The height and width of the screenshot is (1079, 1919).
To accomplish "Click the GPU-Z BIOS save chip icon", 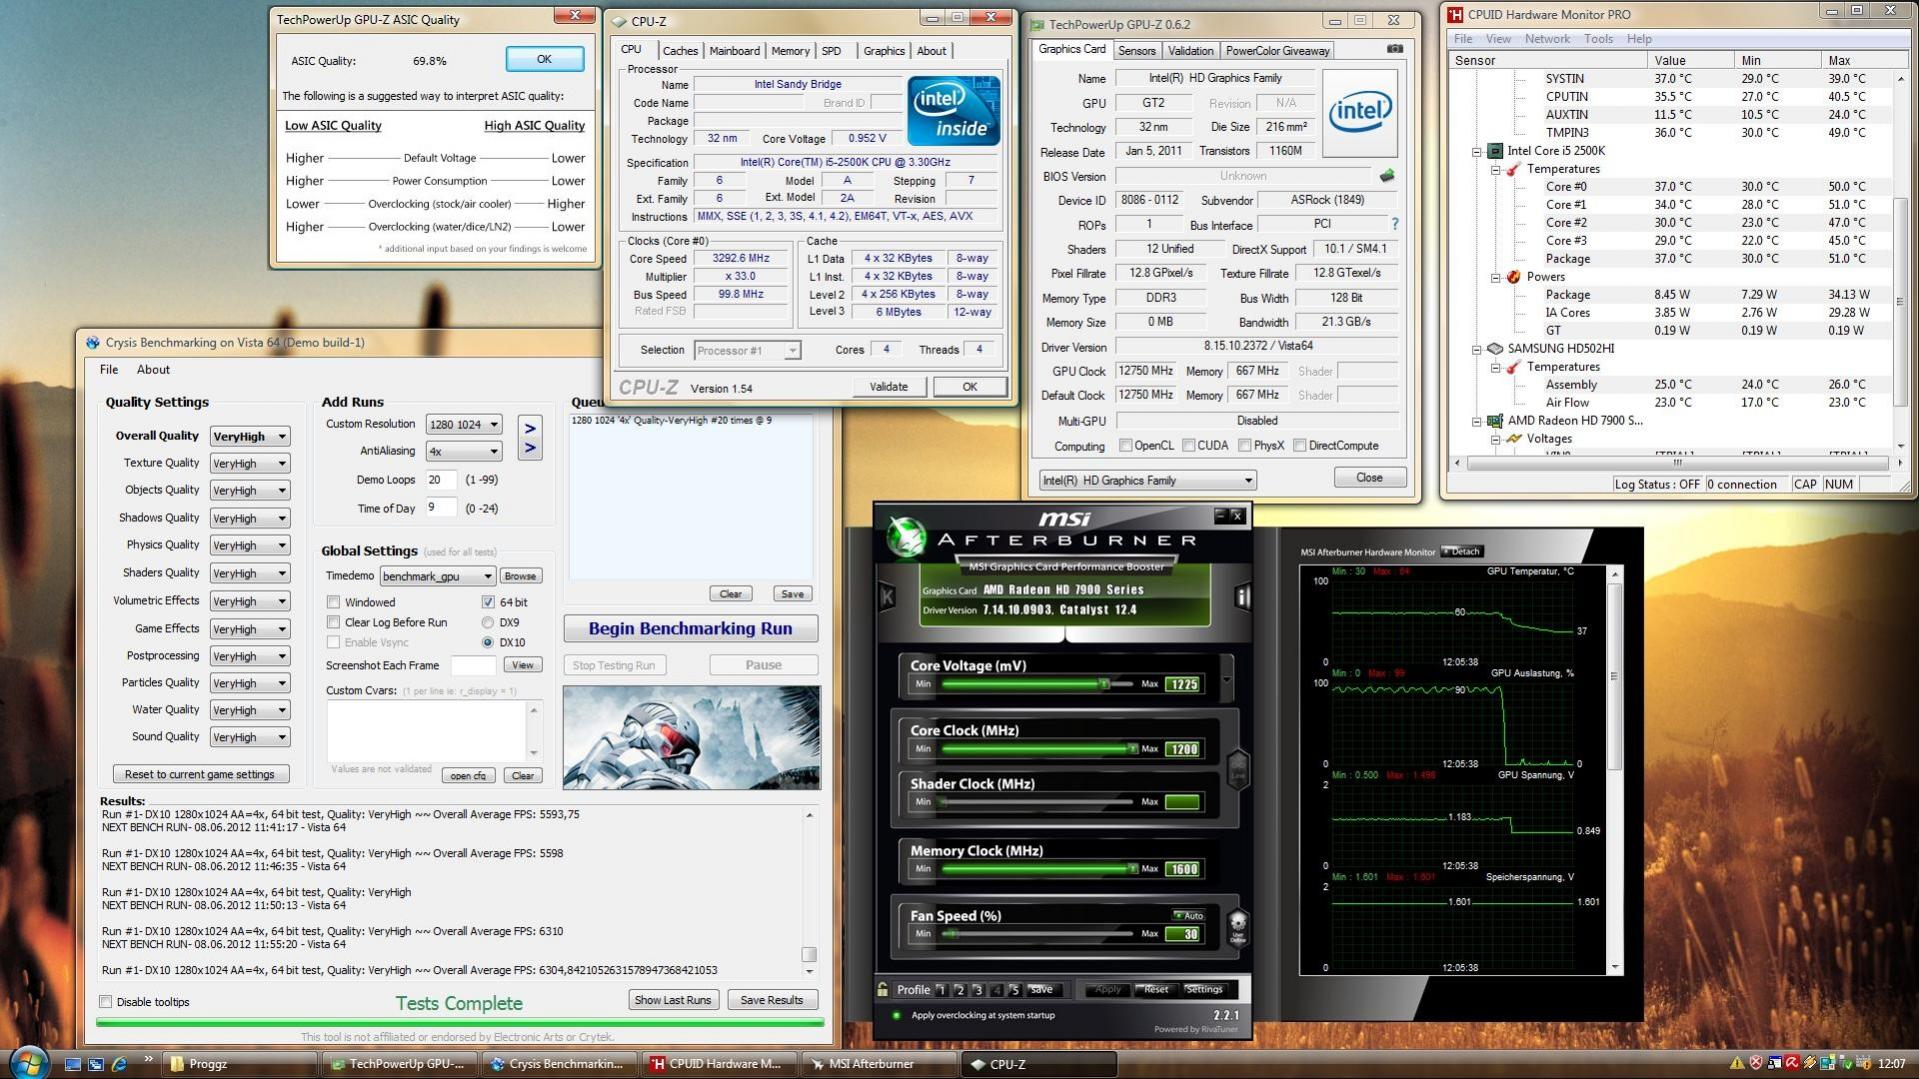I will [x=1387, y=176].
